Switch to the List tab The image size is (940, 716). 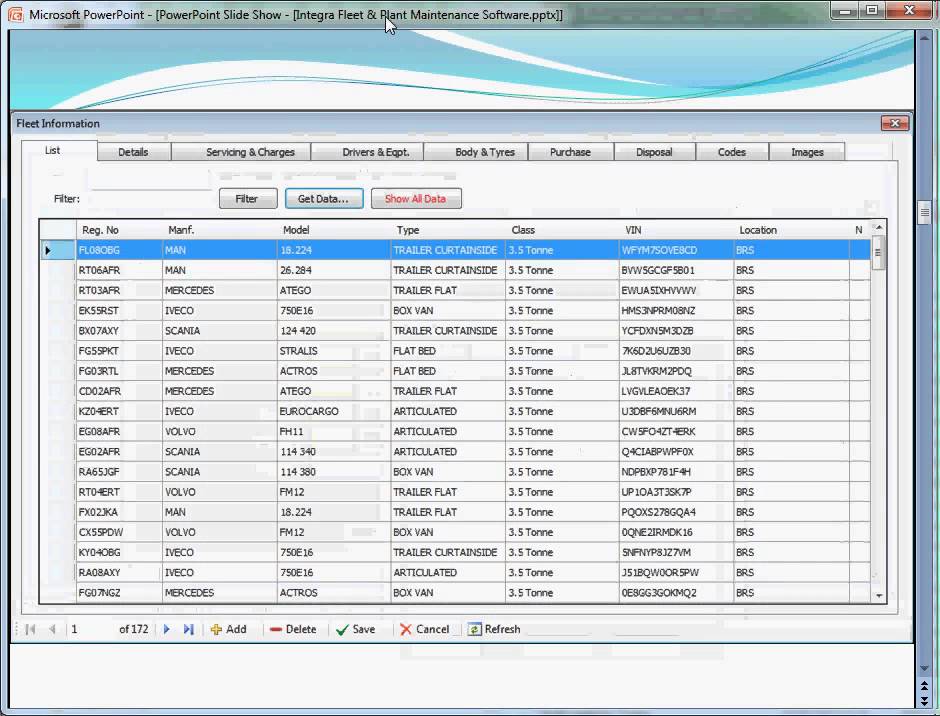coord(59,151)
